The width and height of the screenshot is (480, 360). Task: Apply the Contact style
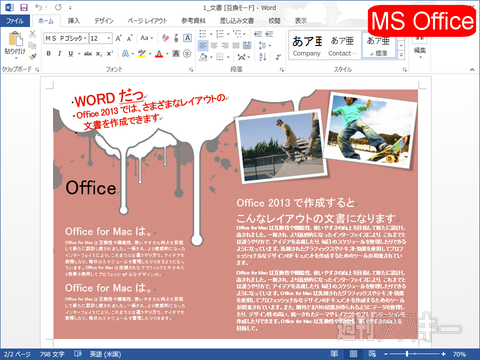coord(343,46)
